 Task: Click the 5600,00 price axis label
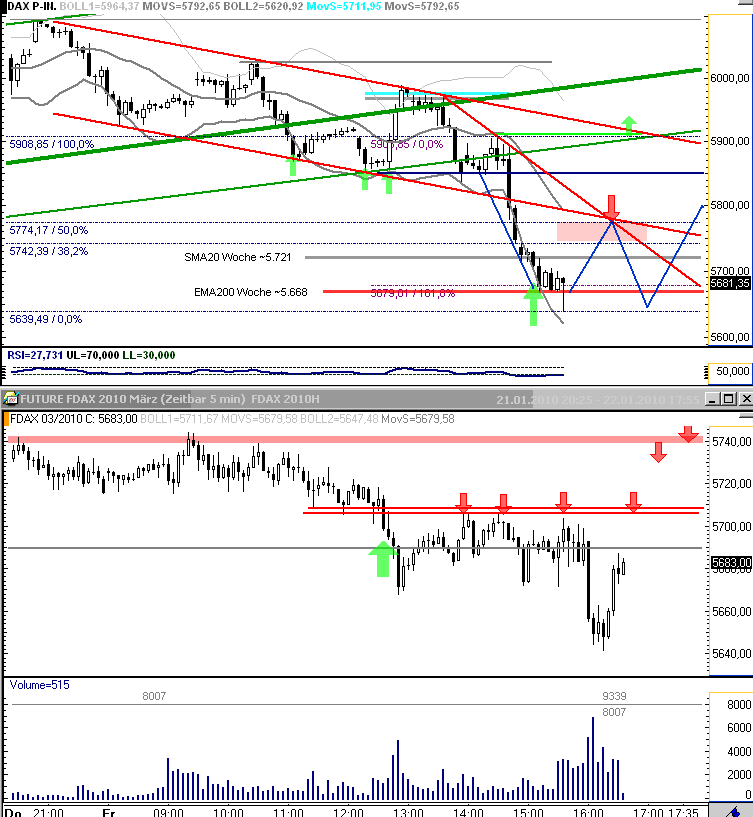point(730,337)
